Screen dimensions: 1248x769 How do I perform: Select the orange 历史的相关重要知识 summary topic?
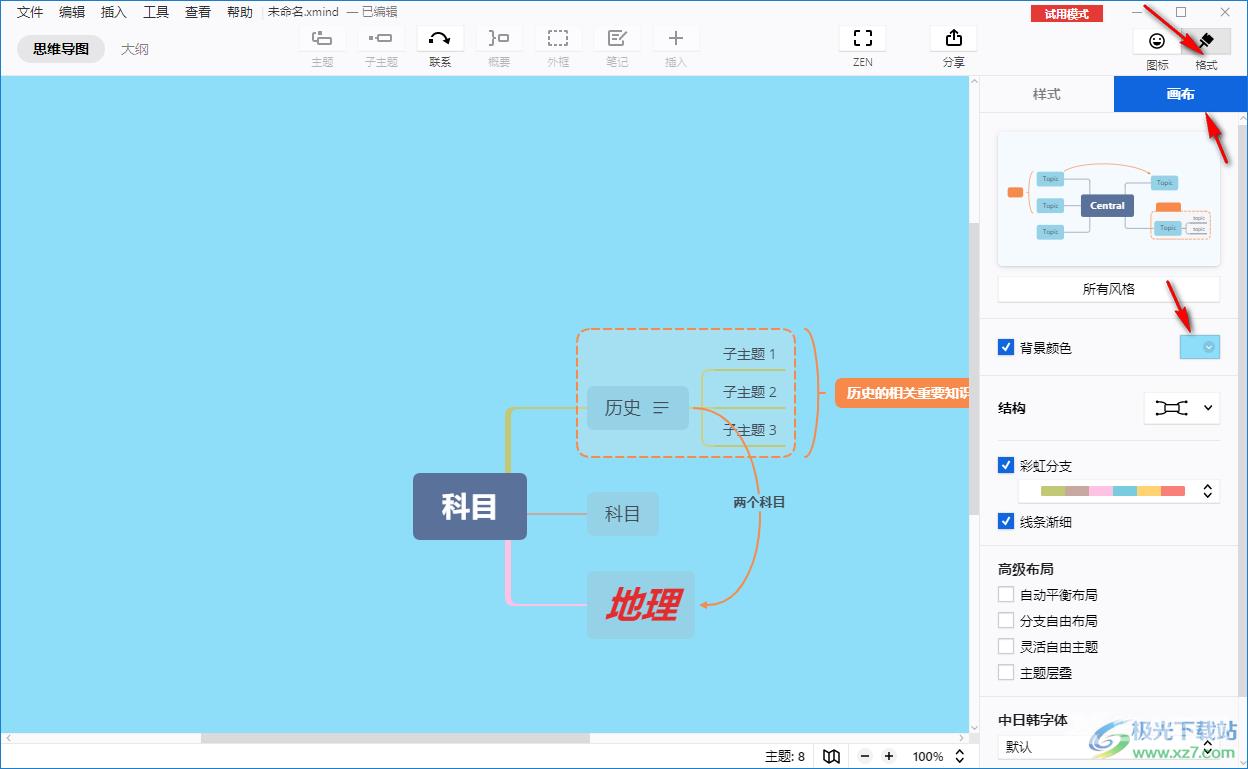click(903, 393)
